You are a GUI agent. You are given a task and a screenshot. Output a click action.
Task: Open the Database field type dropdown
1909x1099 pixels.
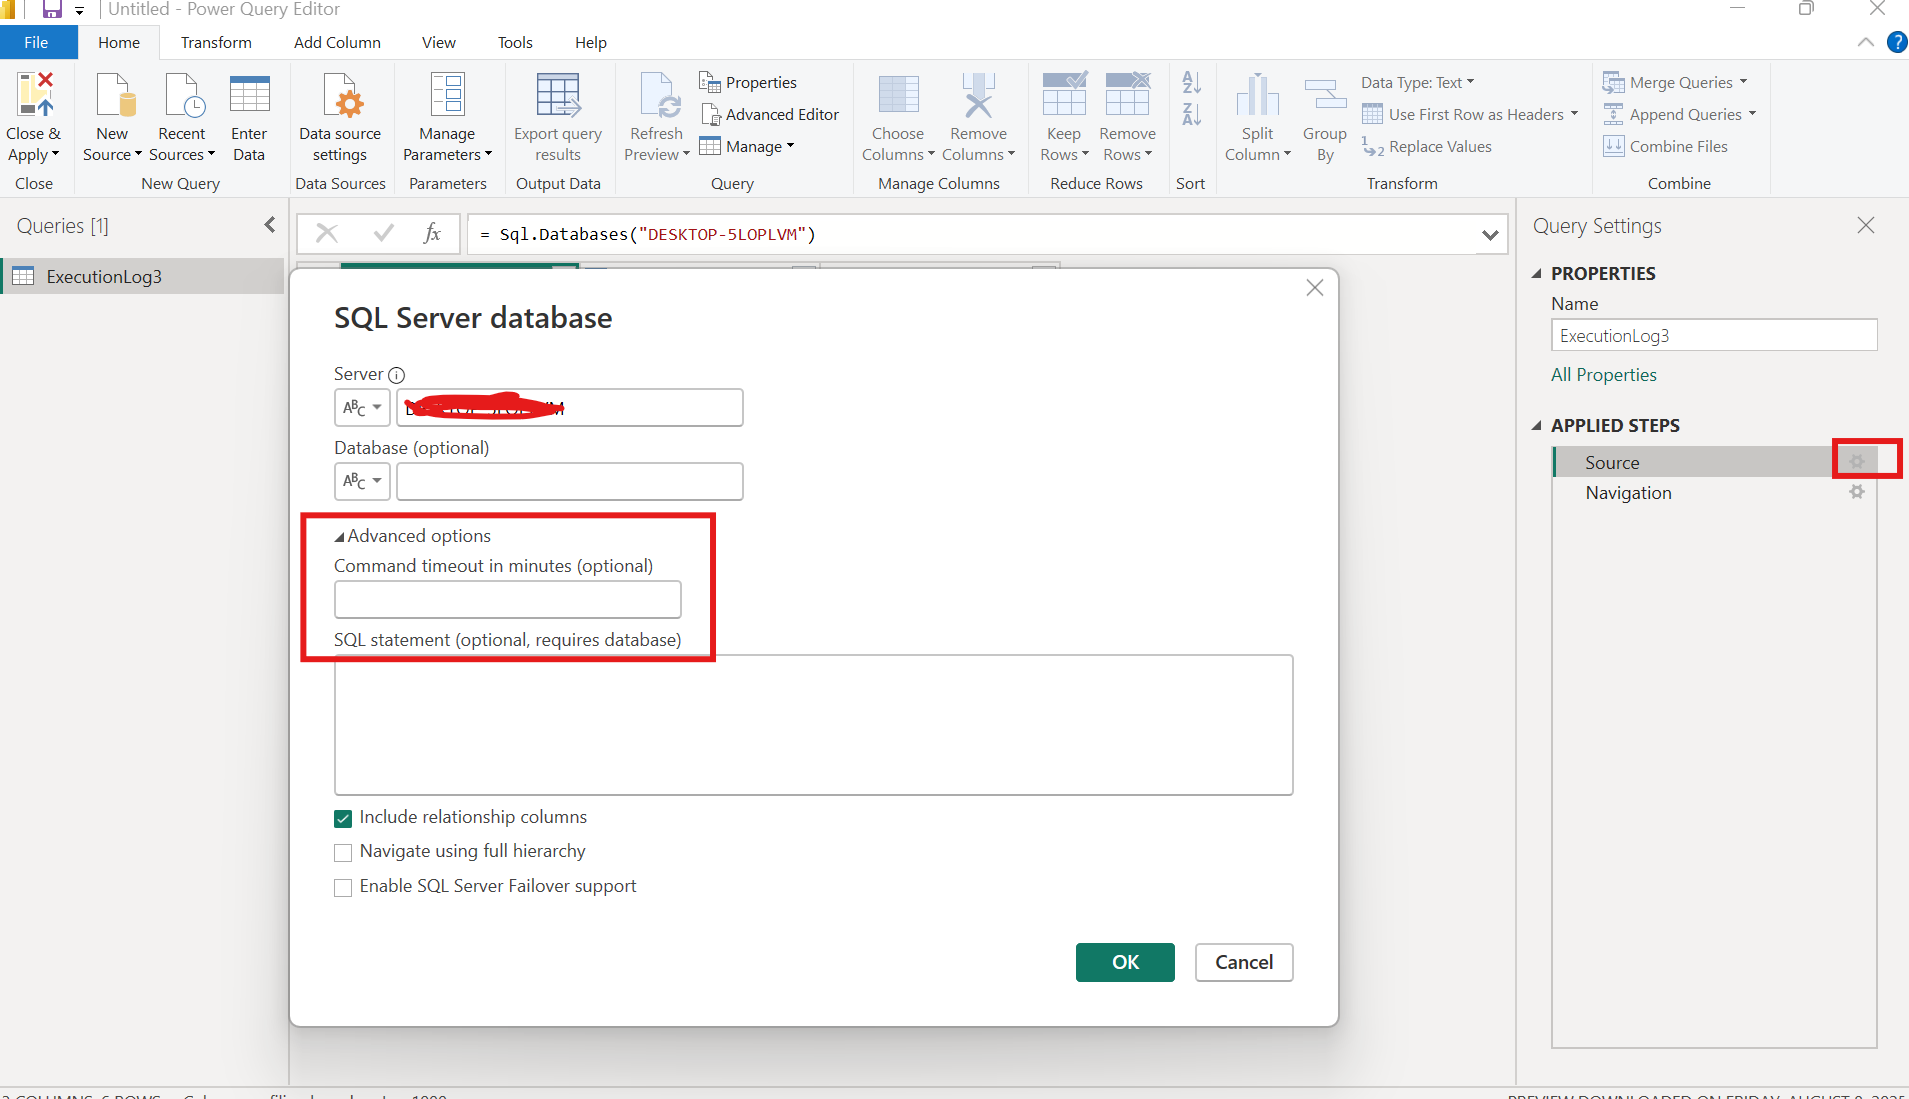click(x=362, y=481)
